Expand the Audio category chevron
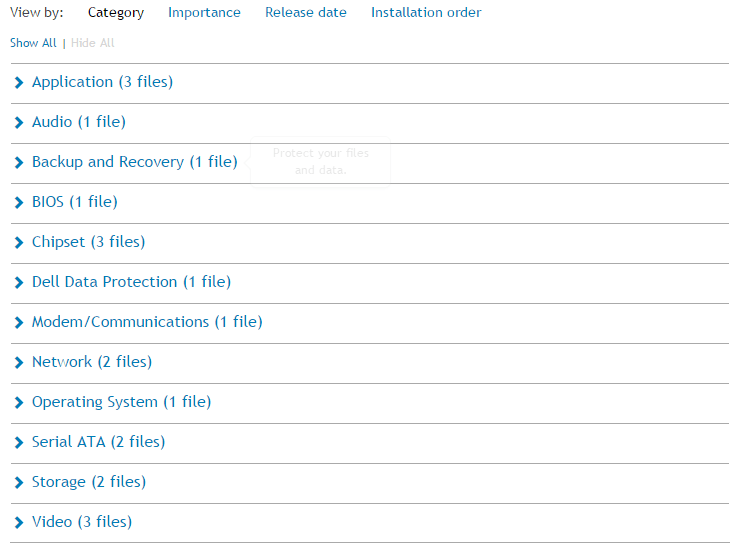Image resolution: width=736 pixels, height=548 pixels. pyautogui.click(x=19, y=123)
